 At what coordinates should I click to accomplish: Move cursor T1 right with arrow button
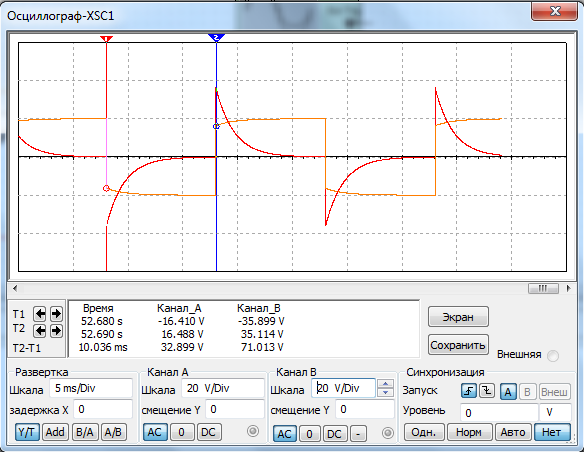(56, 314)
